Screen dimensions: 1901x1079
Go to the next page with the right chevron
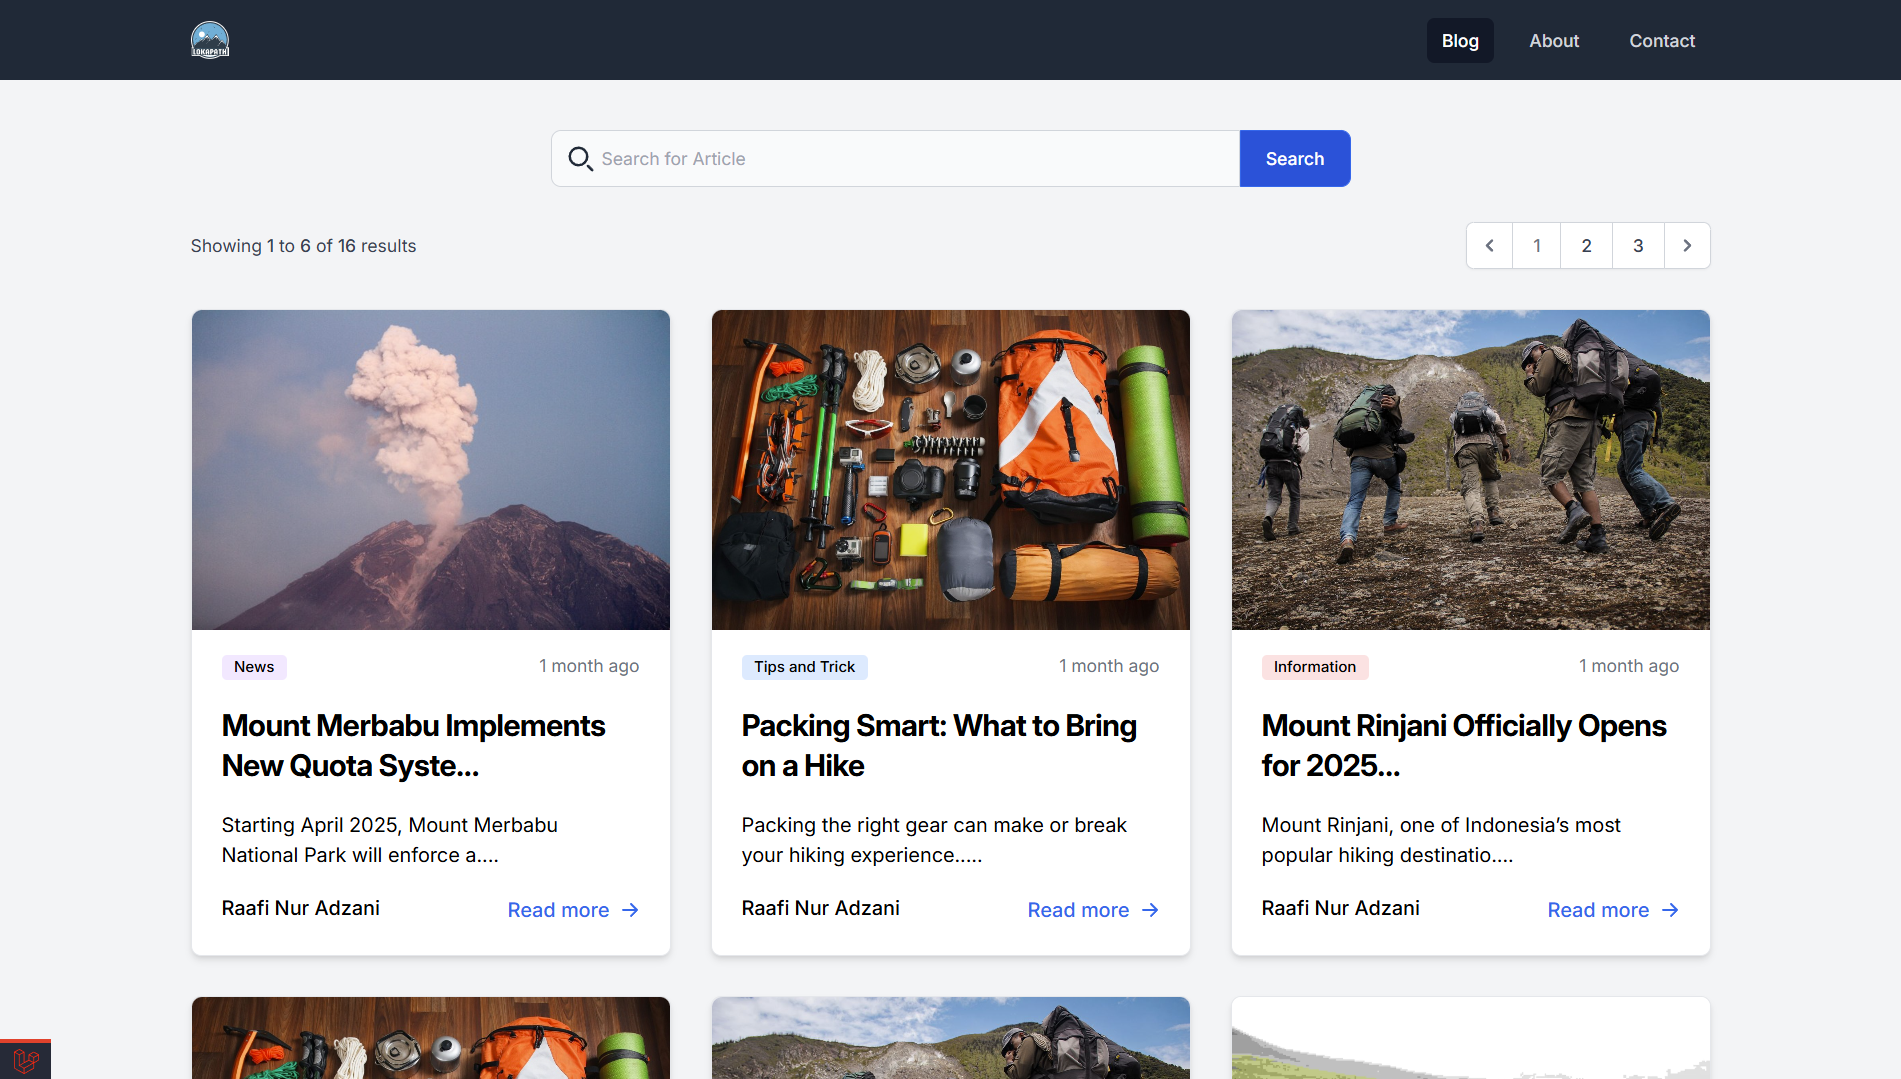[1687, 246]
